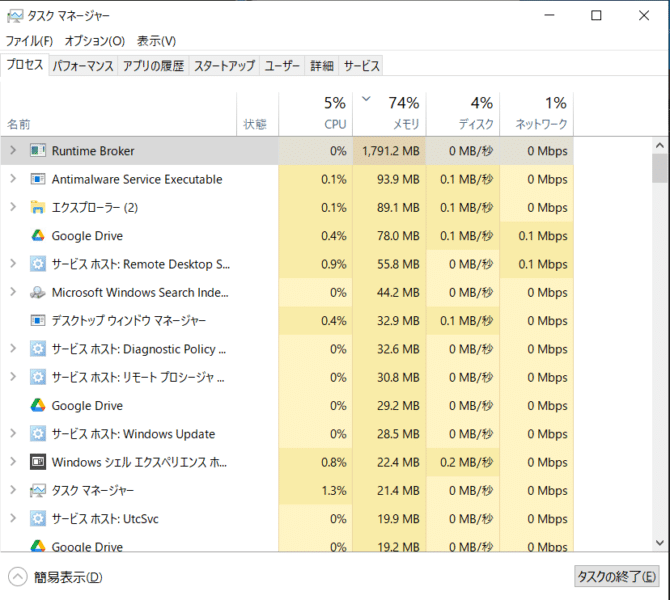Expand the エクスプローラー (2) group
This screenshot has height=600, width=670.
13,207
